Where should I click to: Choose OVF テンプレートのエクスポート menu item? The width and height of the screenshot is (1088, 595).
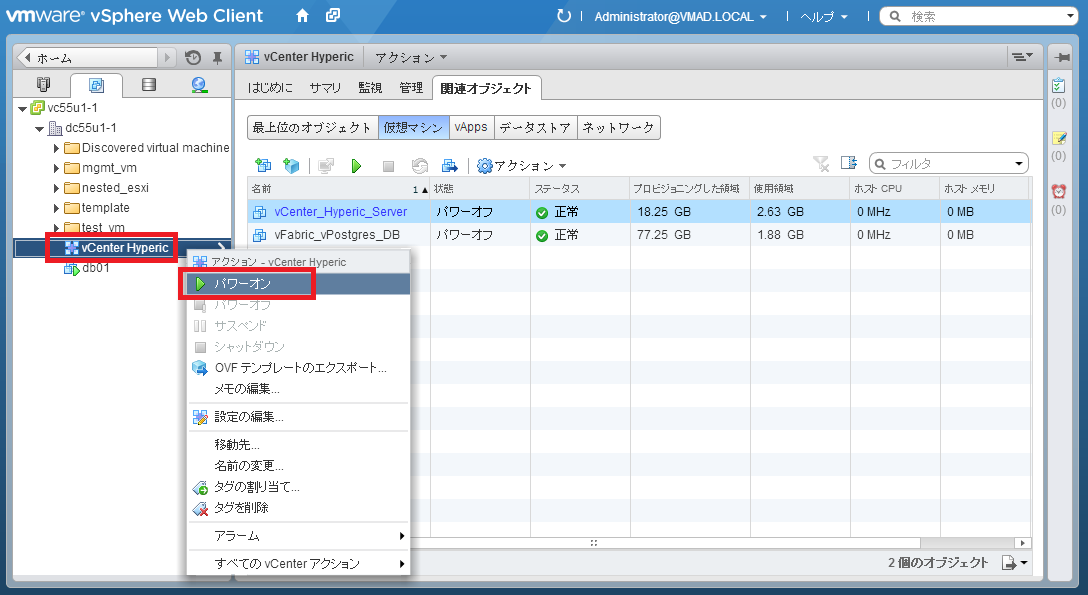point(299,368)
